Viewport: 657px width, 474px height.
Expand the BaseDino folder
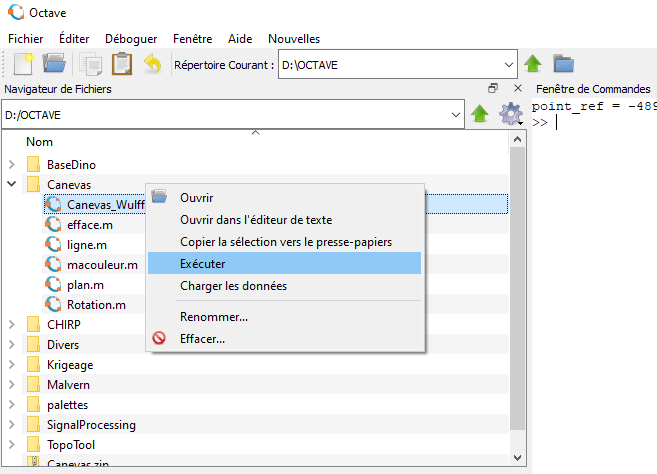pos(12,164)
